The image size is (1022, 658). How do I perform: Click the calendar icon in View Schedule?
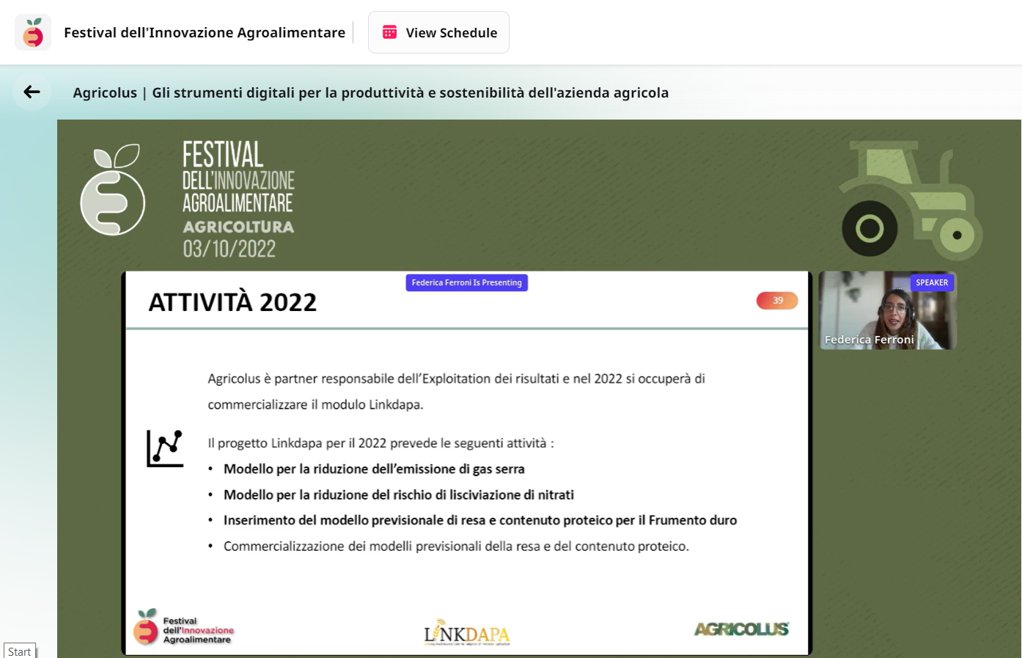[390, 33]
